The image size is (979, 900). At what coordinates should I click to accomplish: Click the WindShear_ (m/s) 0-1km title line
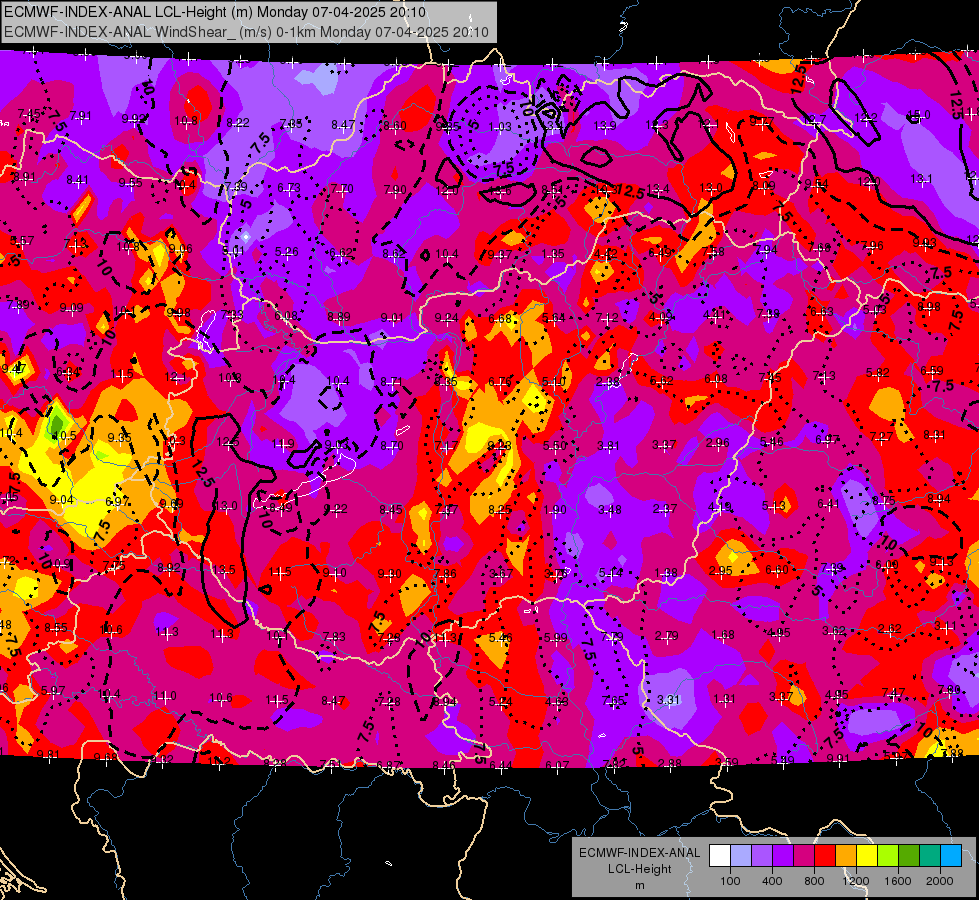(246, 32)
